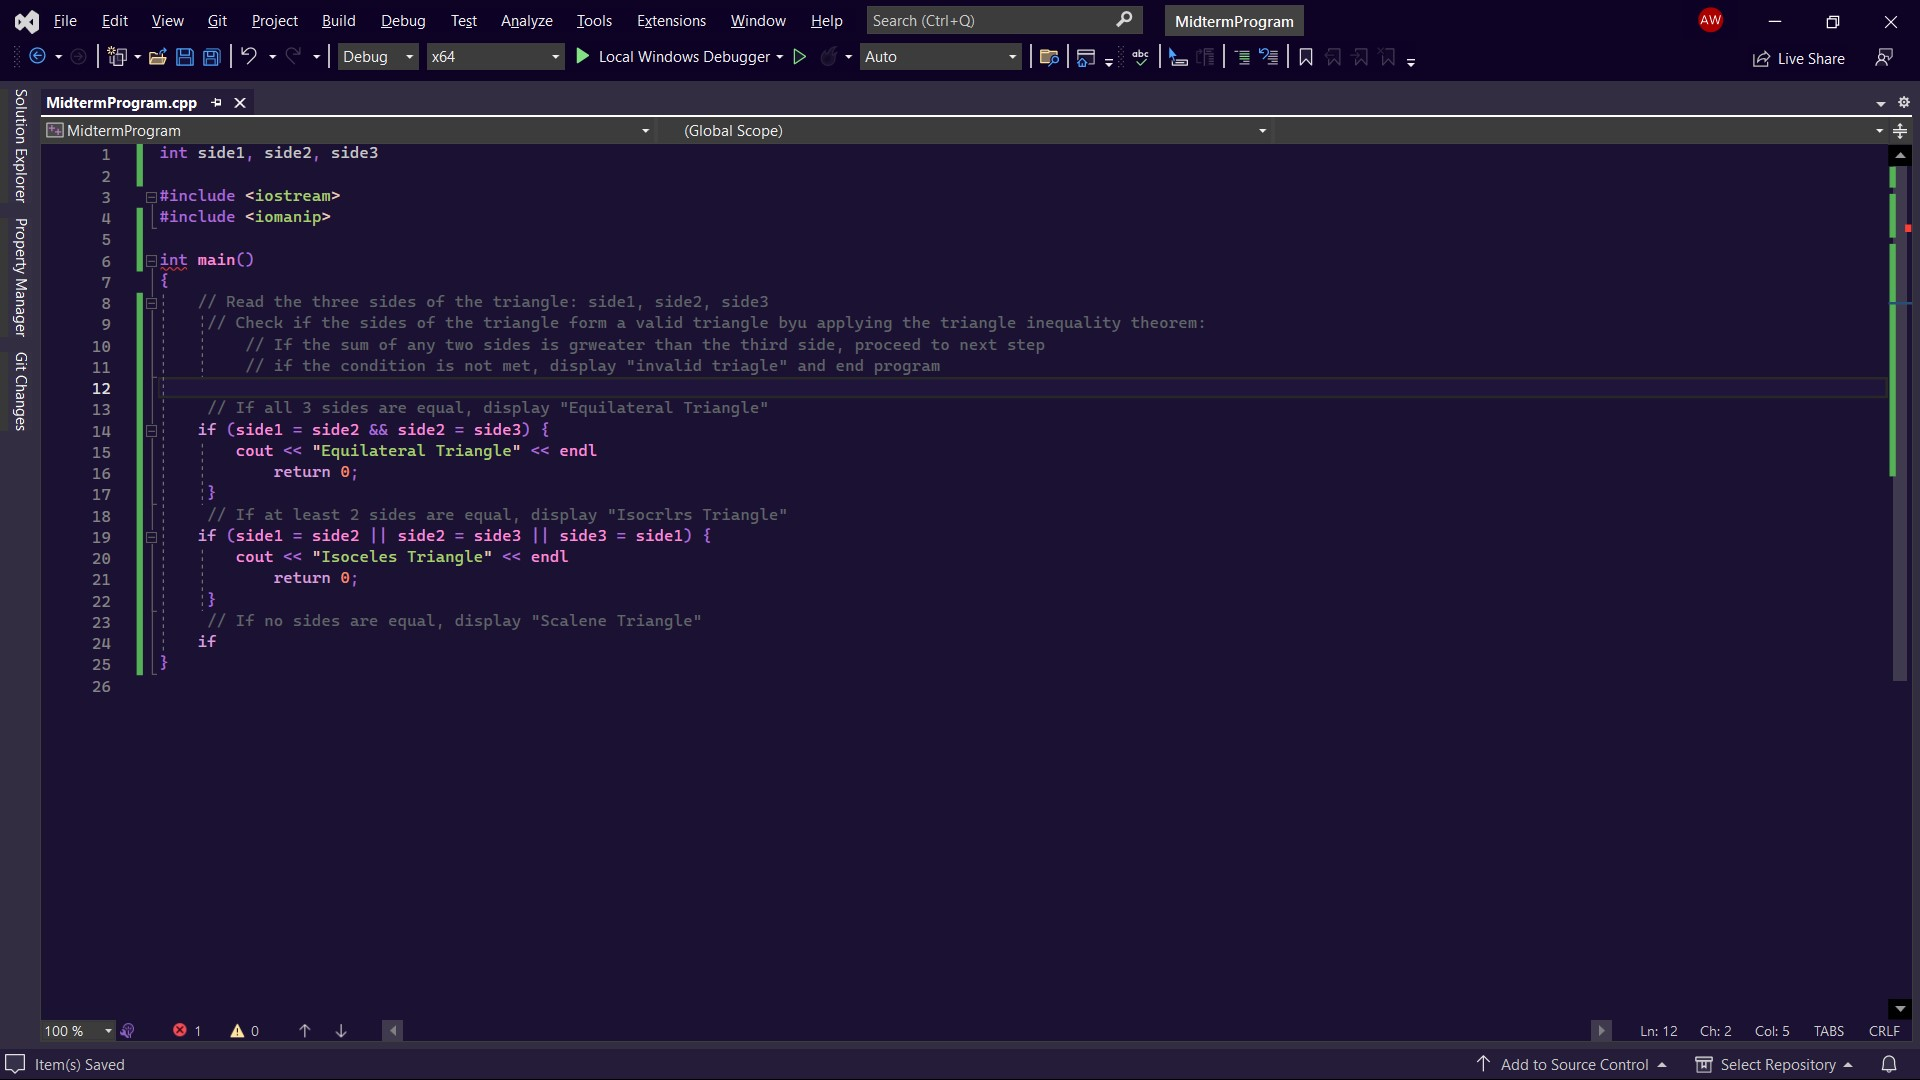
Task: Collapse the main function outlining box
Action: point(151,260)
